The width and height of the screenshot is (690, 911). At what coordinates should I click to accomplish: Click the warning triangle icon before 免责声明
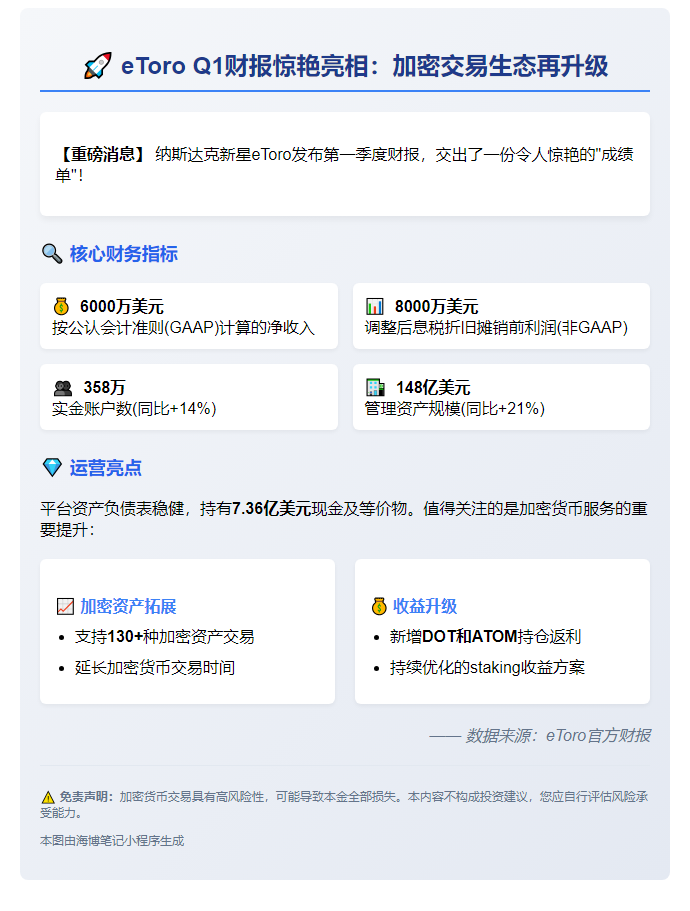click(x=48, y=797)
